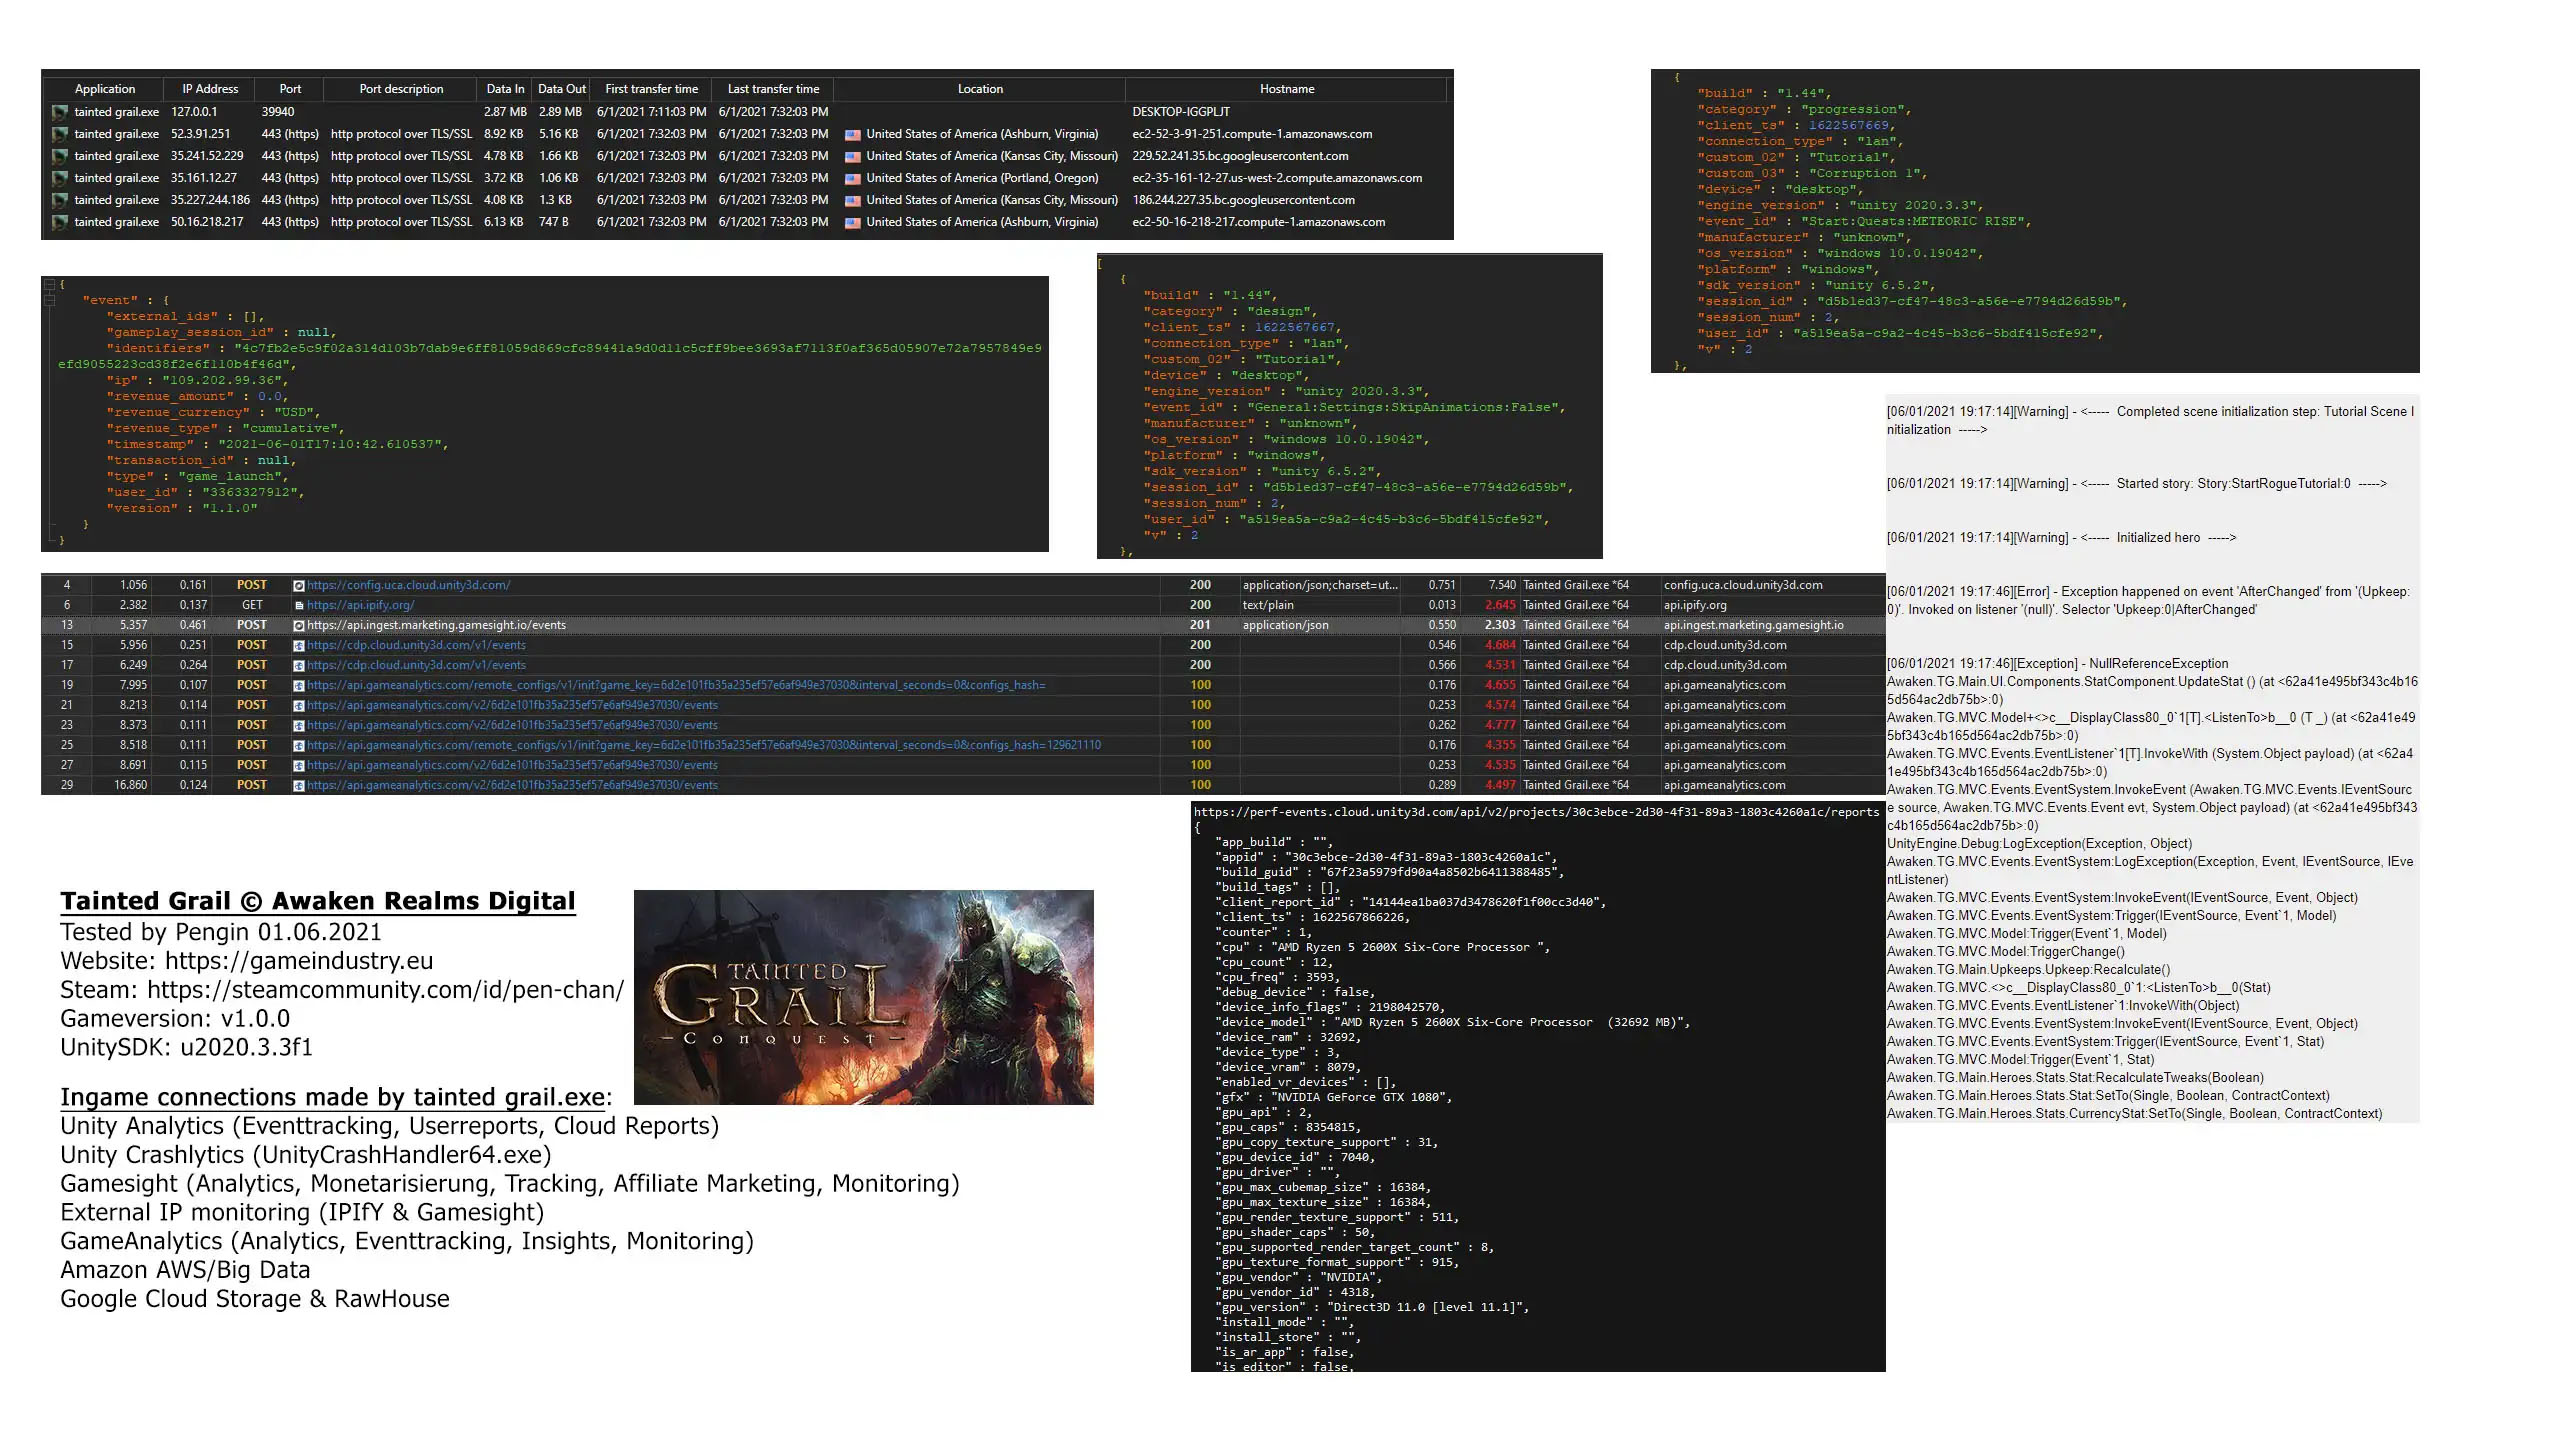Click the US flag for Portland, Oregon

coord(852,178)
